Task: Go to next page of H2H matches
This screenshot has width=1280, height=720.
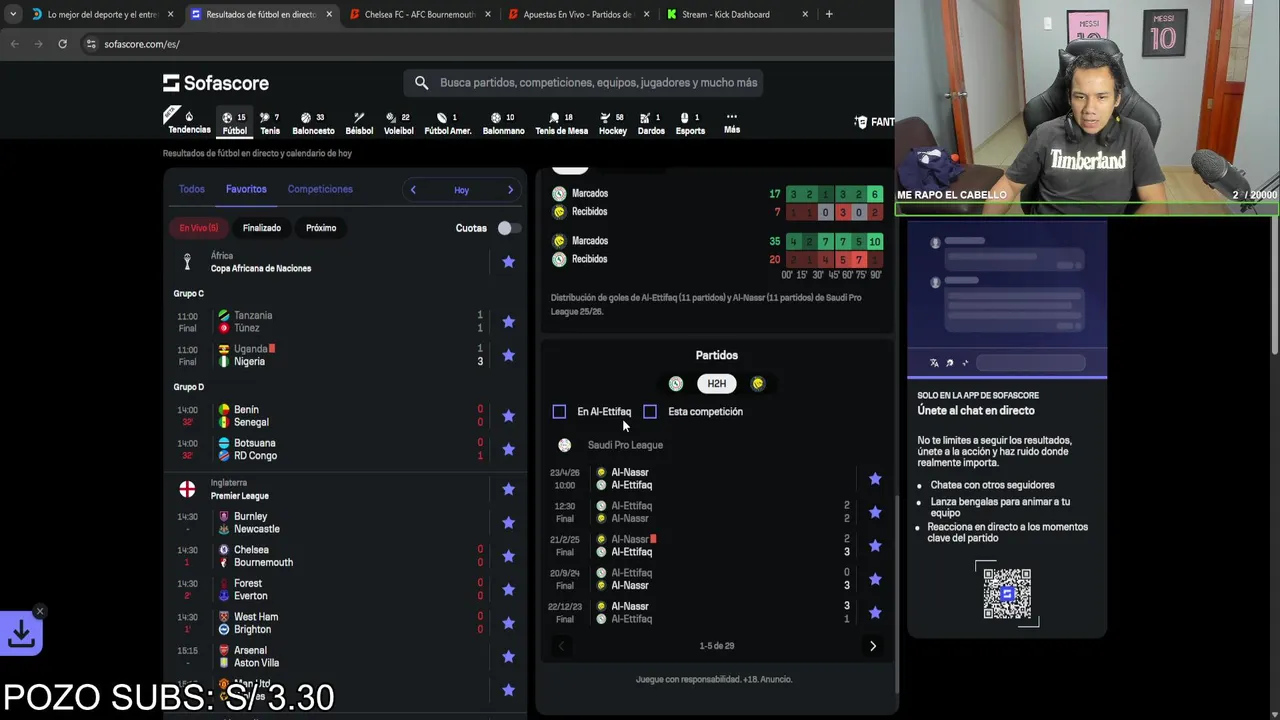Action: click(873, 646)
